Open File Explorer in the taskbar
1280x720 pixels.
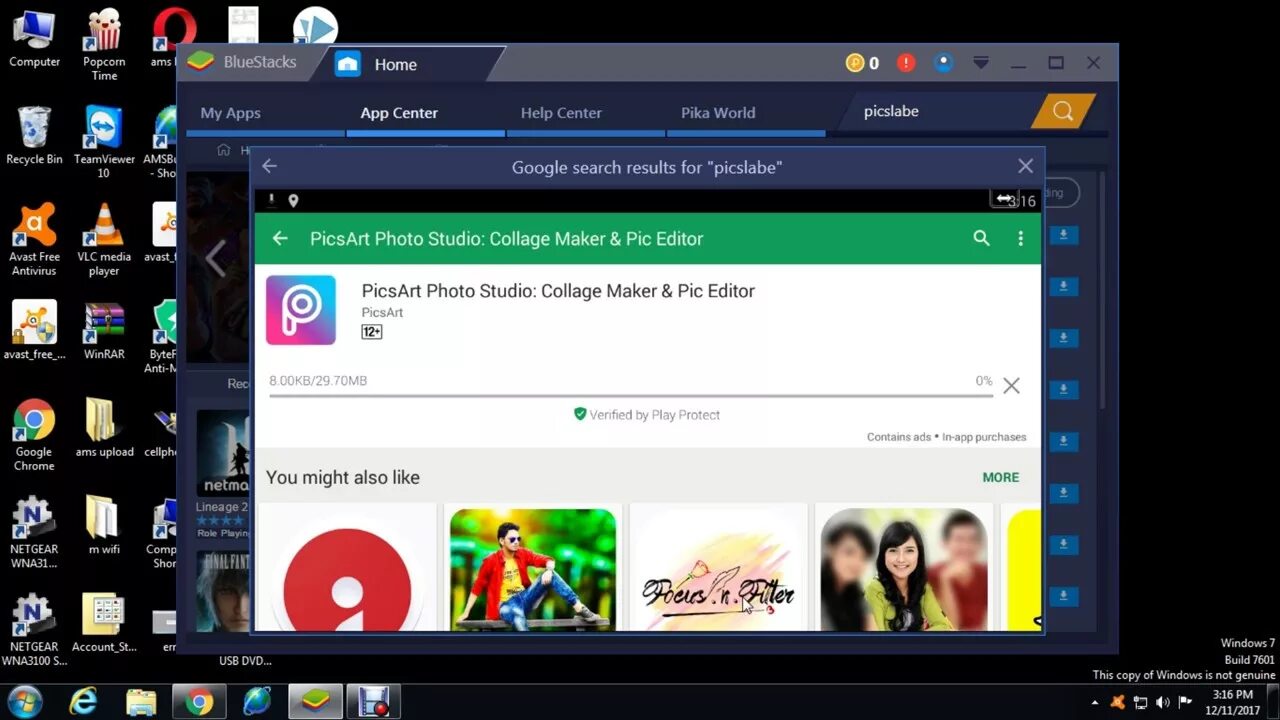(x=141, y=701)
